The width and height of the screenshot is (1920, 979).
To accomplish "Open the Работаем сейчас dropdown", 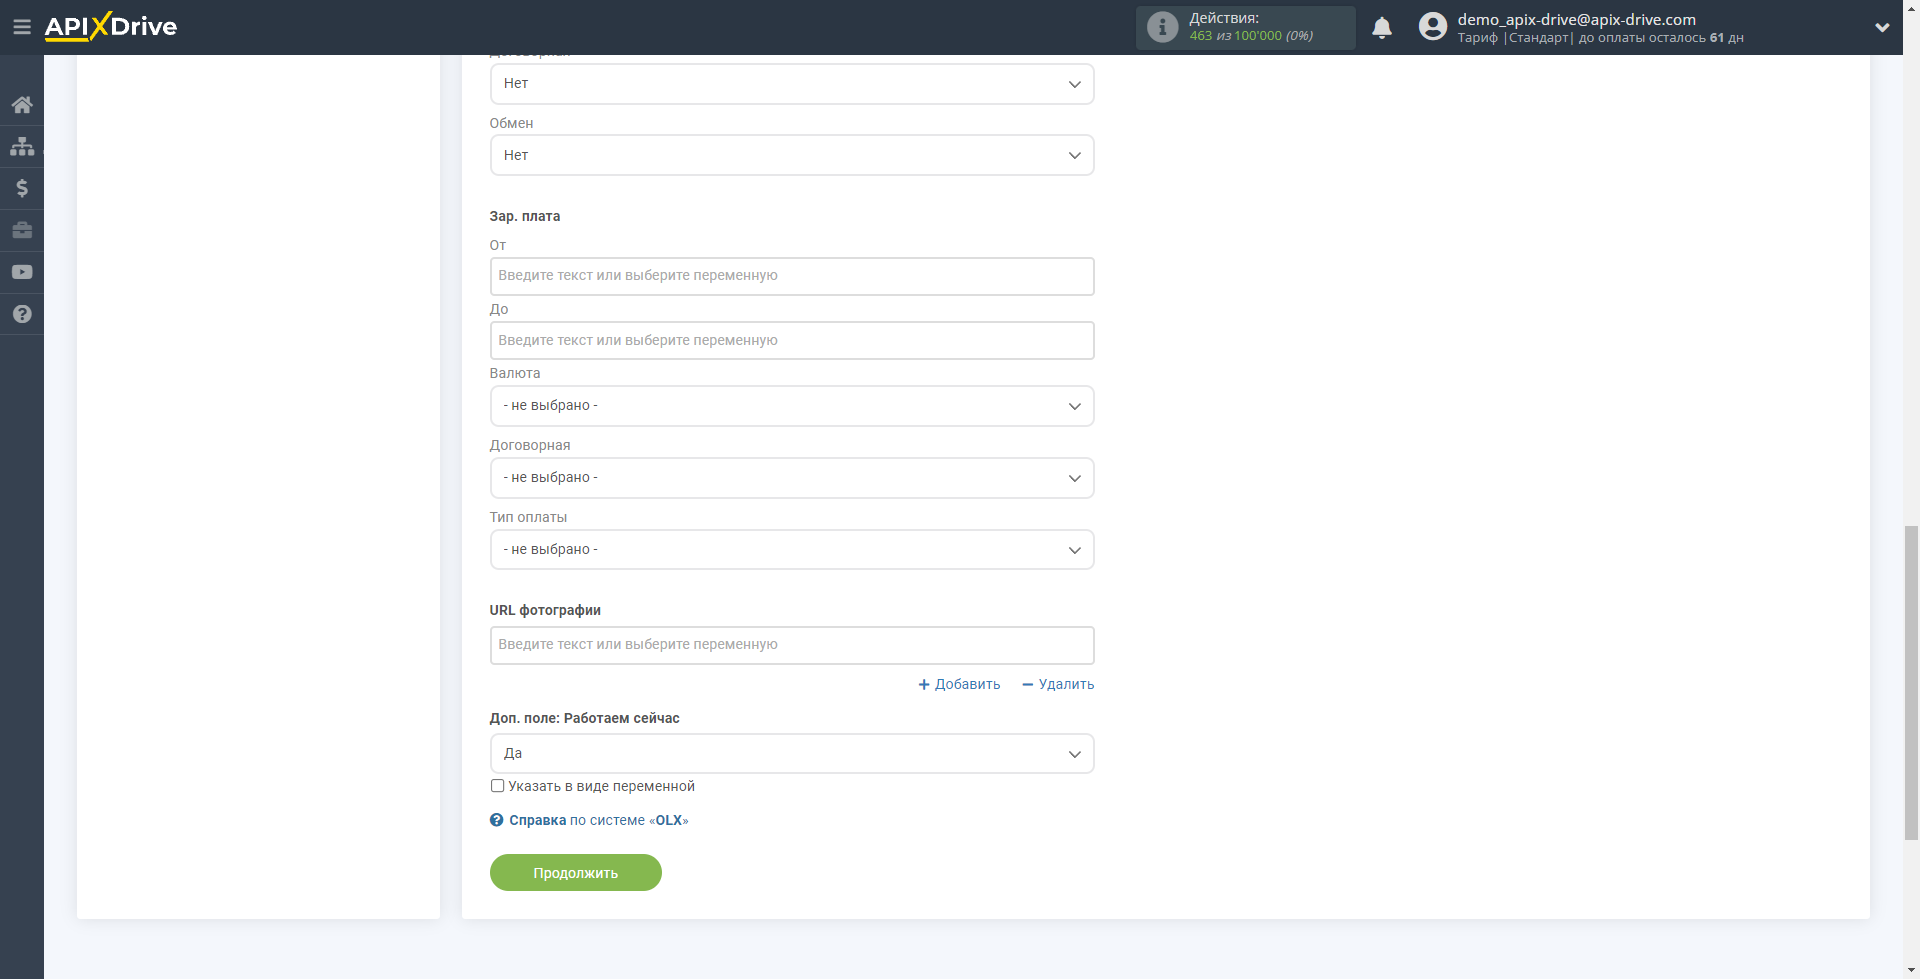I will click(792, 754).
